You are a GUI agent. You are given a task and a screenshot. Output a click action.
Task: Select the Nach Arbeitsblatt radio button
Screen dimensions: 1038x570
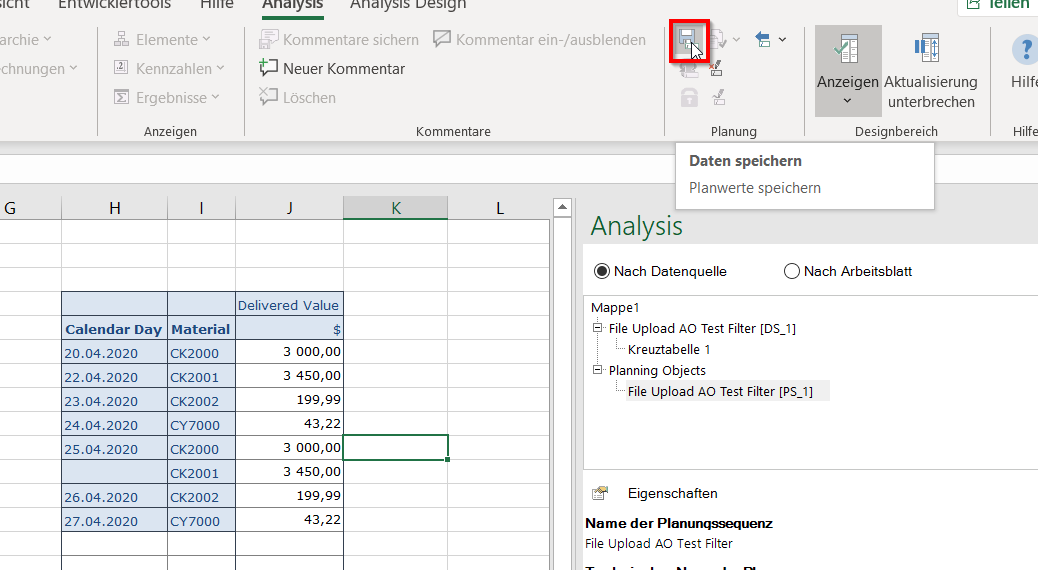(792, 271)
